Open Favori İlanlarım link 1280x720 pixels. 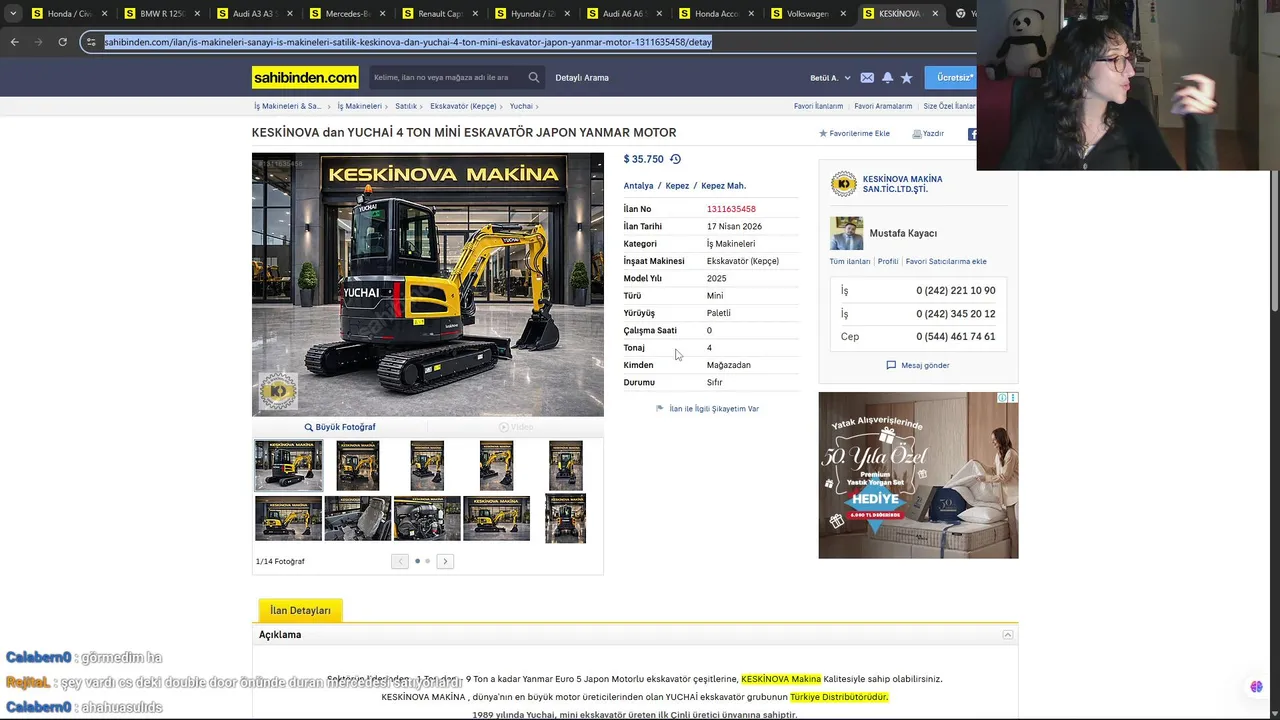pos(818,106)
